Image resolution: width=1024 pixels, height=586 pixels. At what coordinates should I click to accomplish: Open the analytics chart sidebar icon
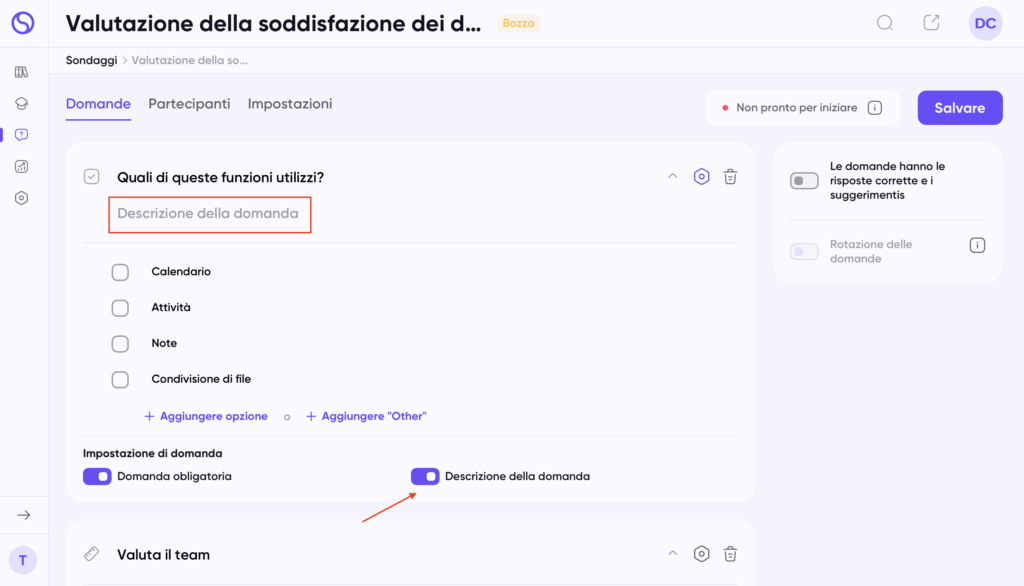pos(22,167)
